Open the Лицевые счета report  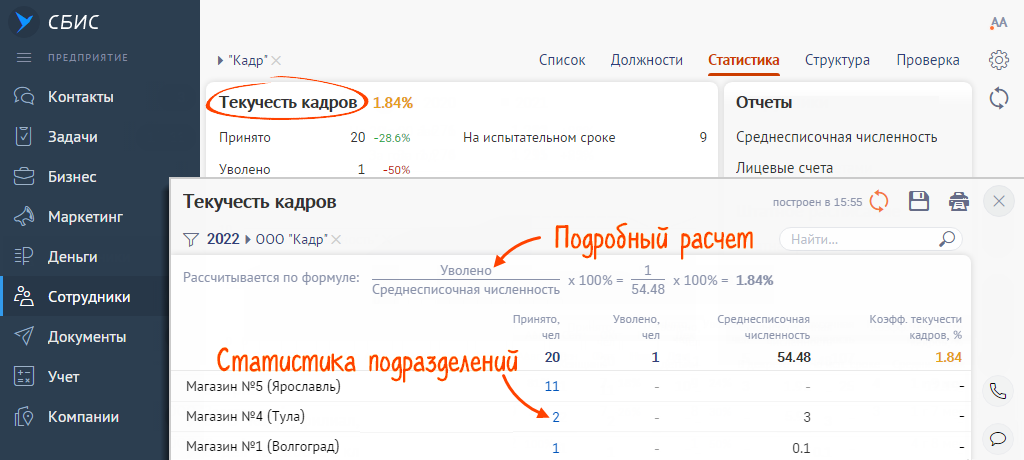point(784,168)
